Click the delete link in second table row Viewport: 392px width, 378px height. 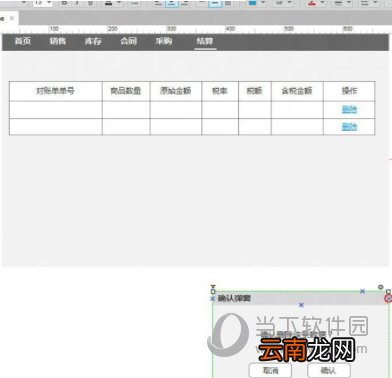tap(349, 127)
